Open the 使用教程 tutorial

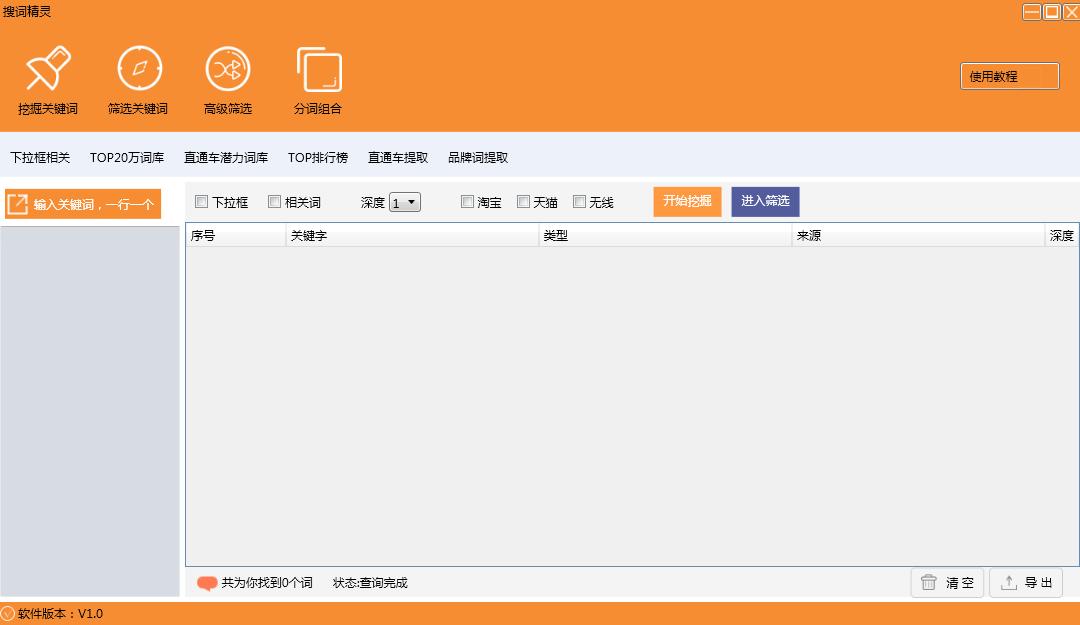1009,76
